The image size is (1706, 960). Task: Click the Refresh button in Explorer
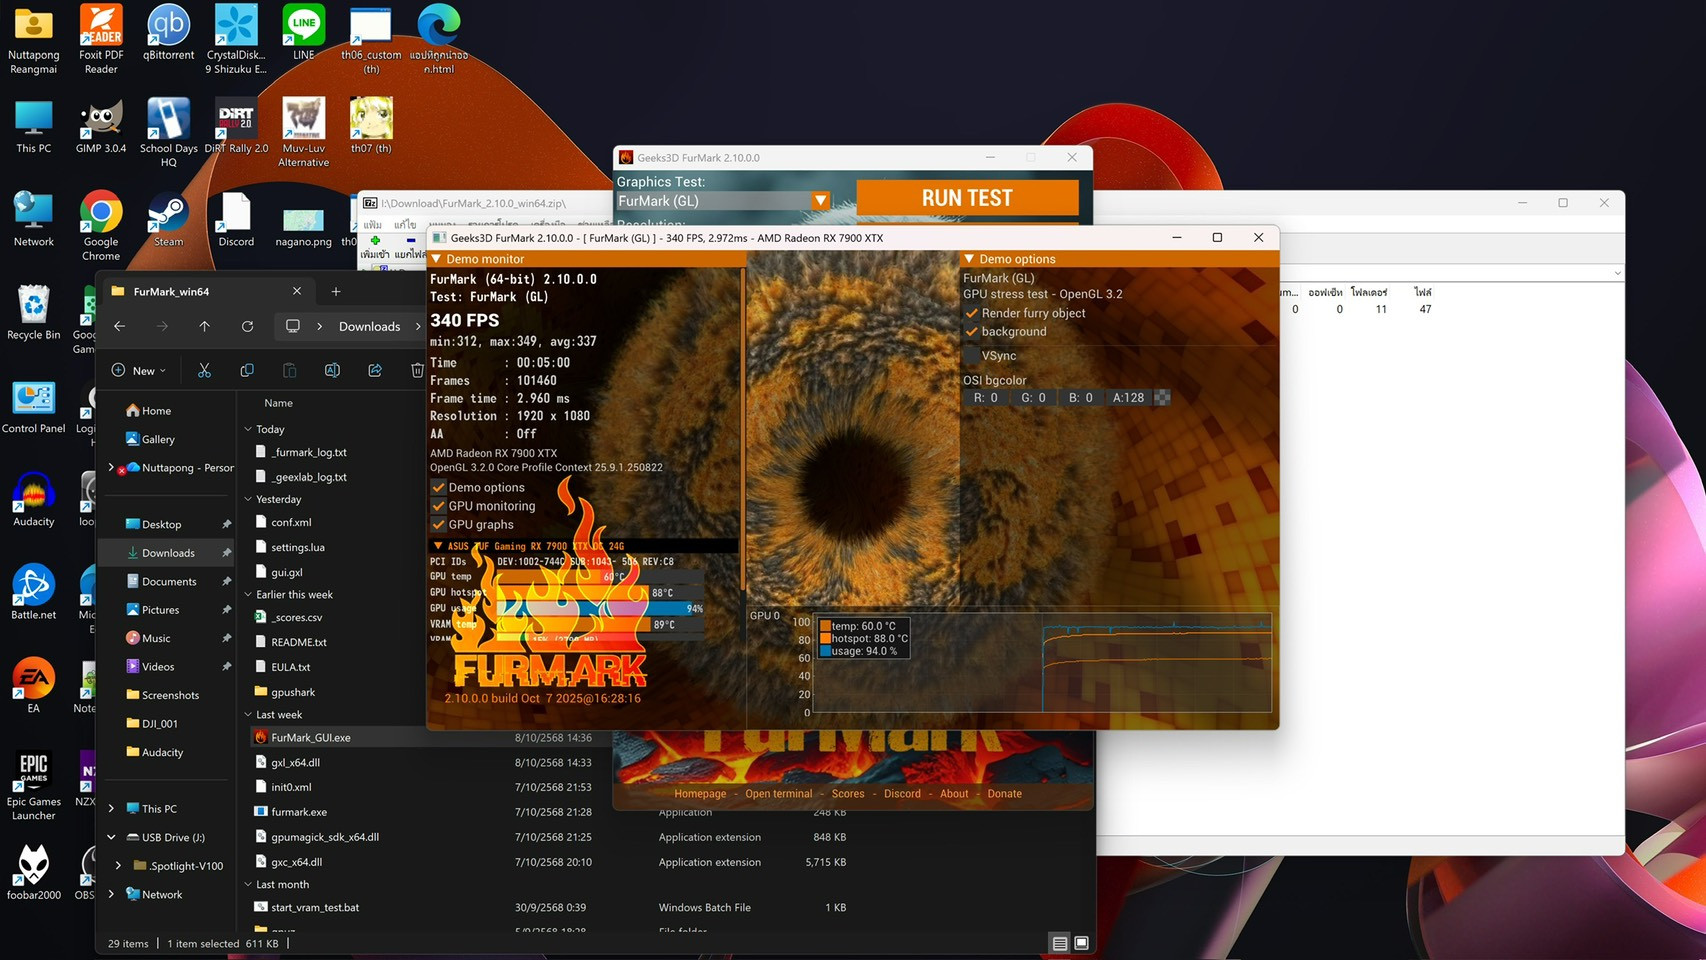pos(247,326)
